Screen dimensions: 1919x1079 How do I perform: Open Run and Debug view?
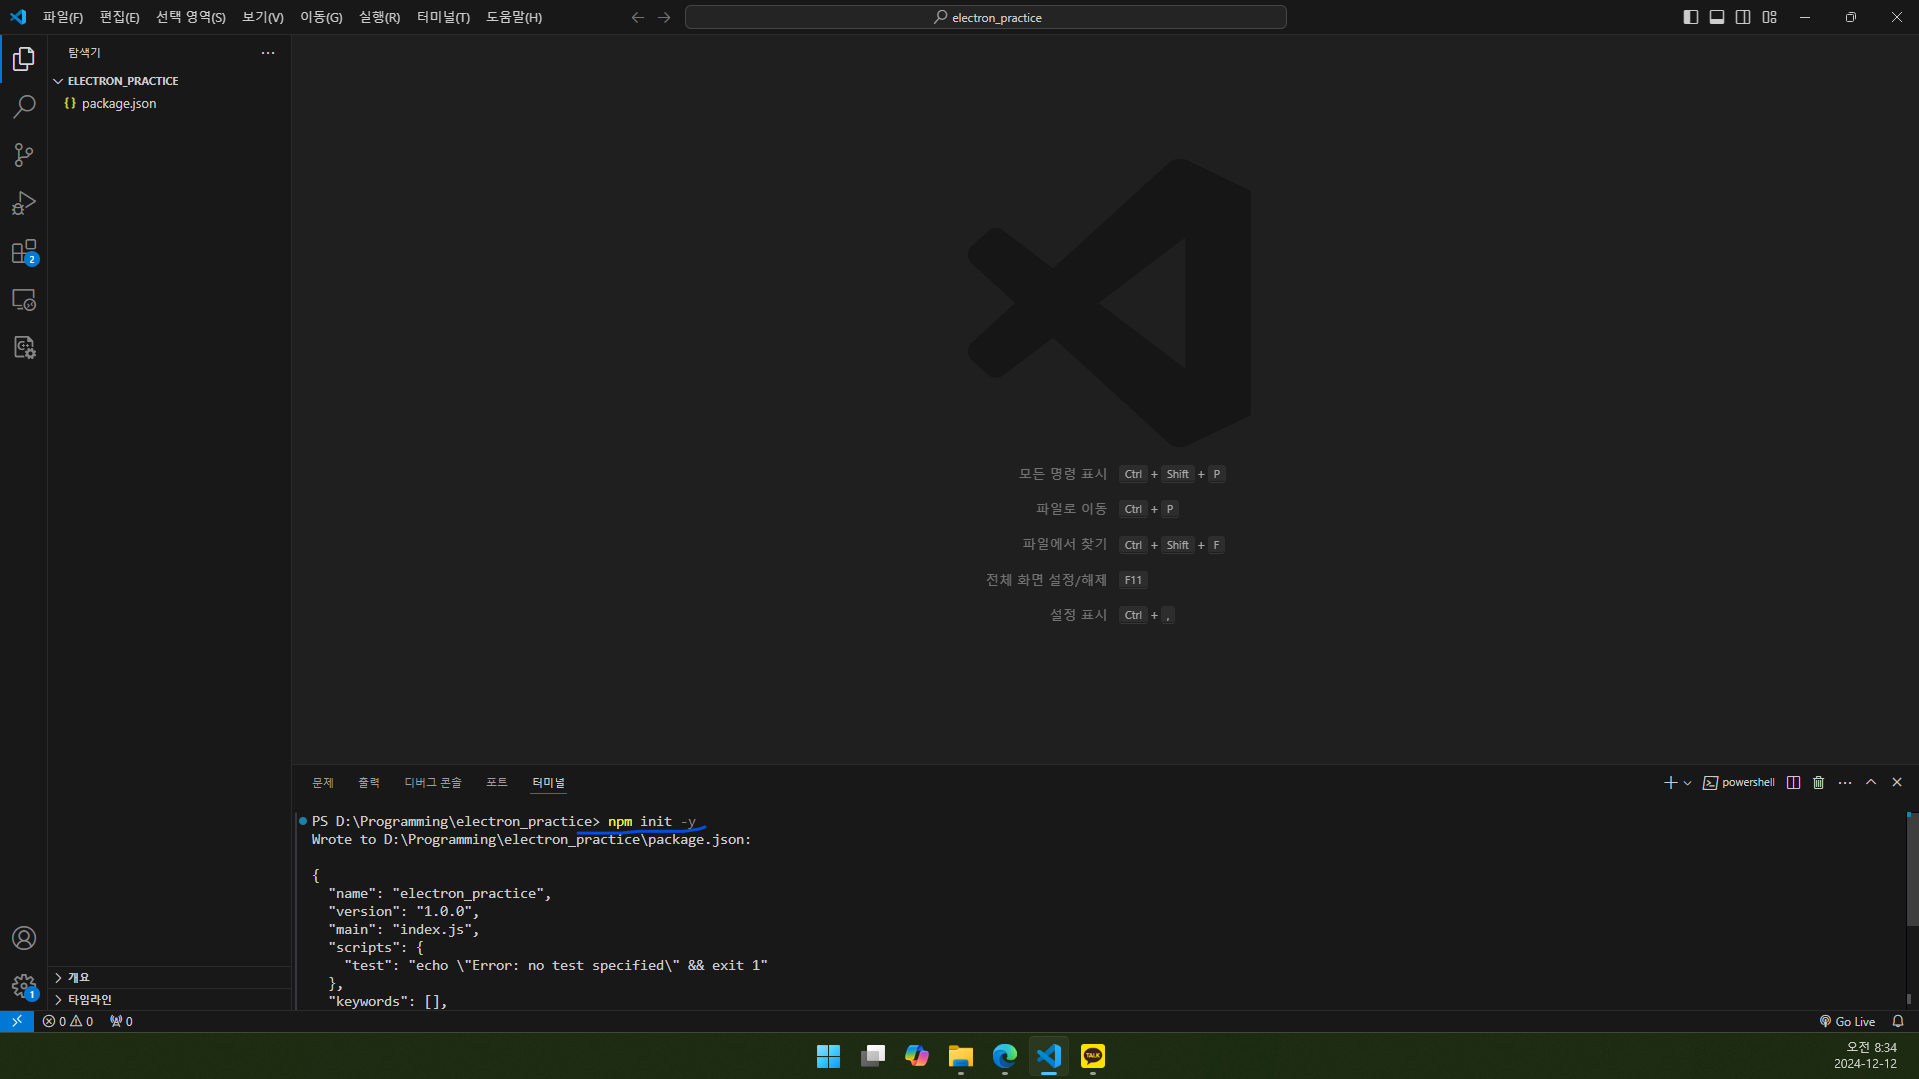[24, 203]
